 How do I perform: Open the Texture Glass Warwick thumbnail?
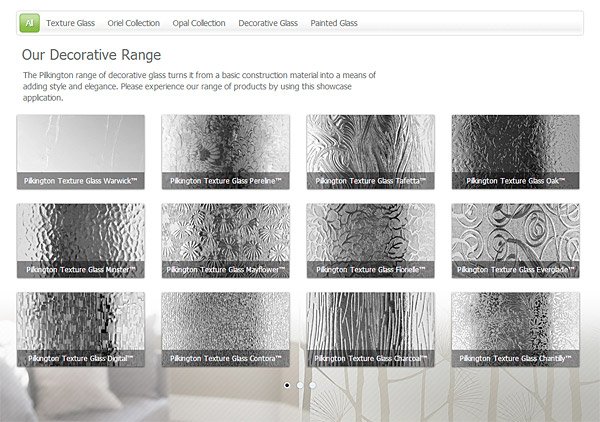point(81,152)
